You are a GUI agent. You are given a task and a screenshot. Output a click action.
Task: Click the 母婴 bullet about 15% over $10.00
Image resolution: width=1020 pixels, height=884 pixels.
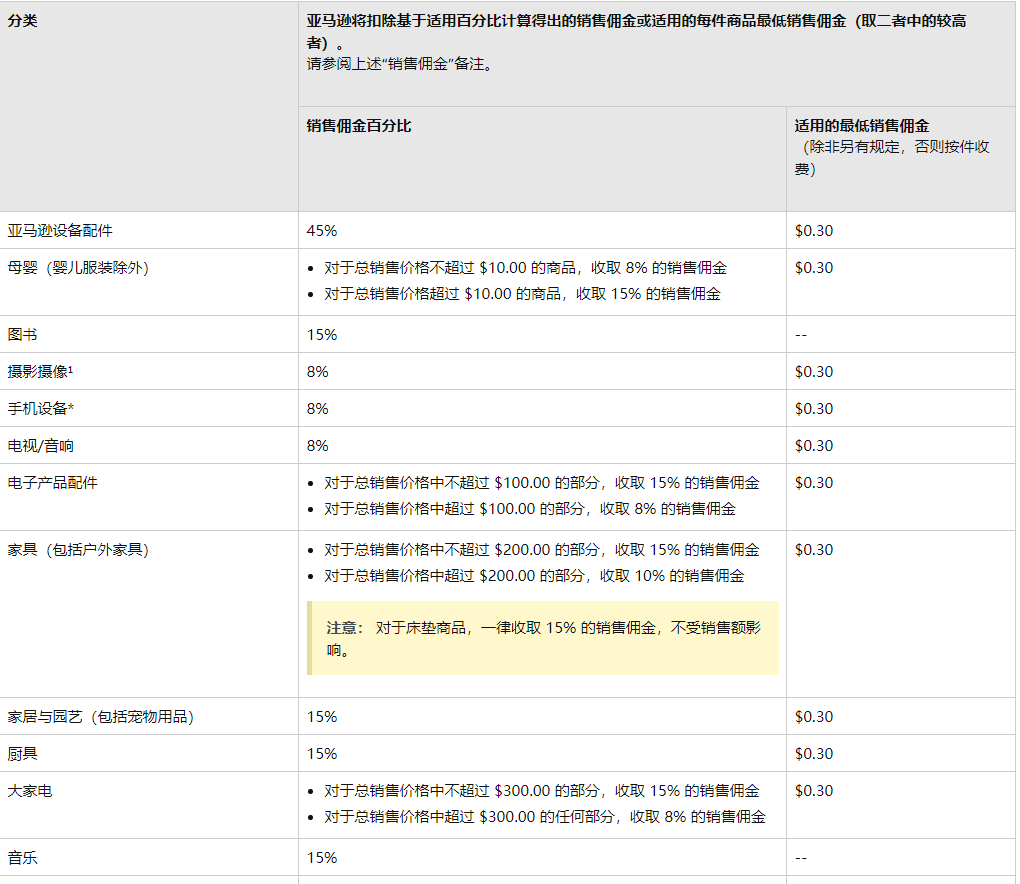point(522,293)
